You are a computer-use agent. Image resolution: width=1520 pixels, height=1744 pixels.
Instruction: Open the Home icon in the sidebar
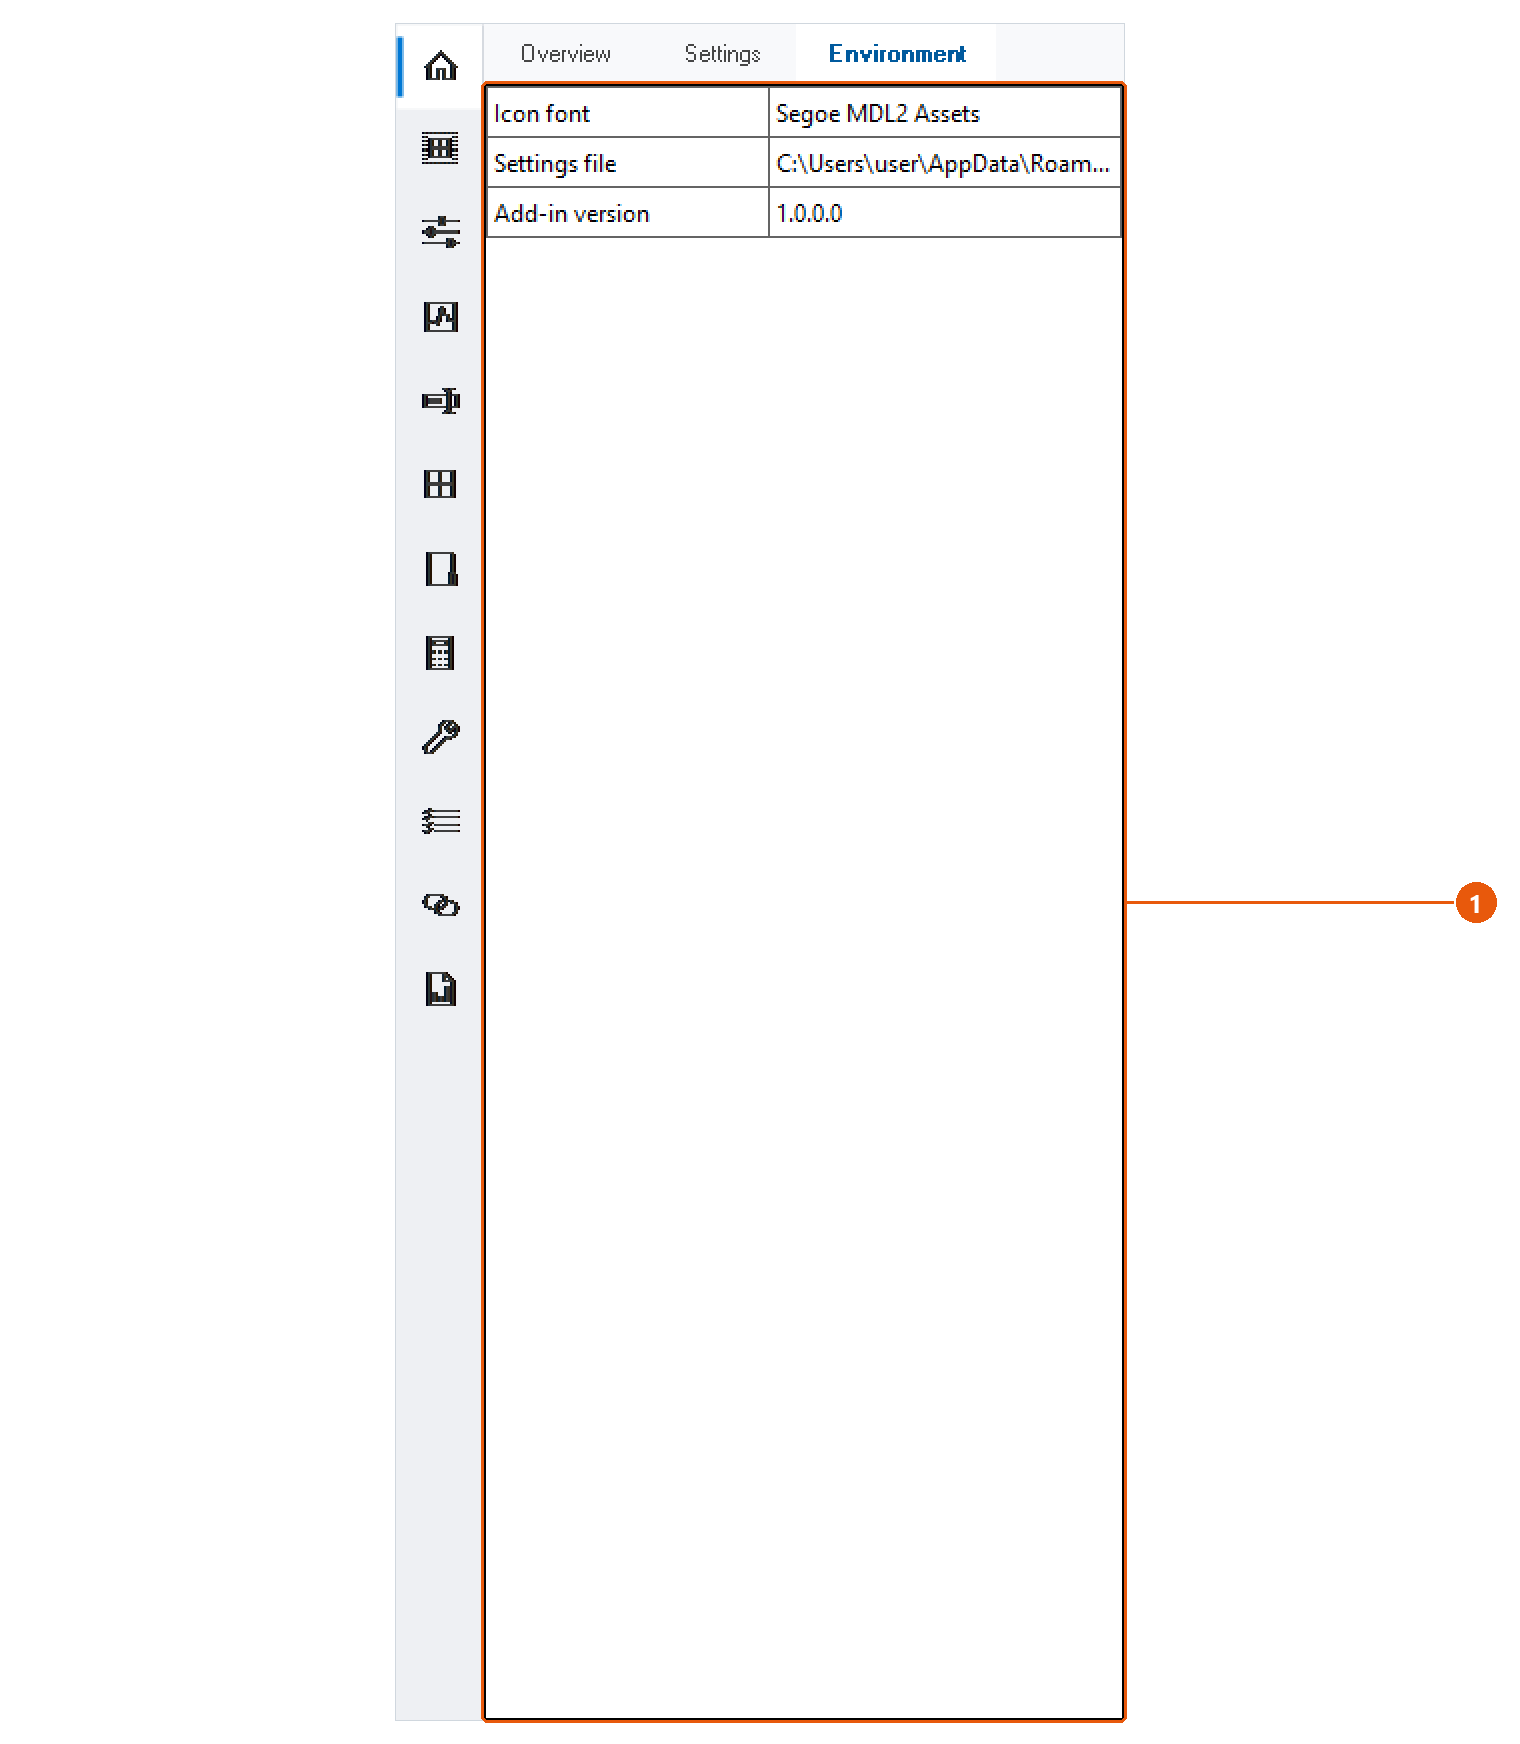pyautogui.click(x=440, y=66)
